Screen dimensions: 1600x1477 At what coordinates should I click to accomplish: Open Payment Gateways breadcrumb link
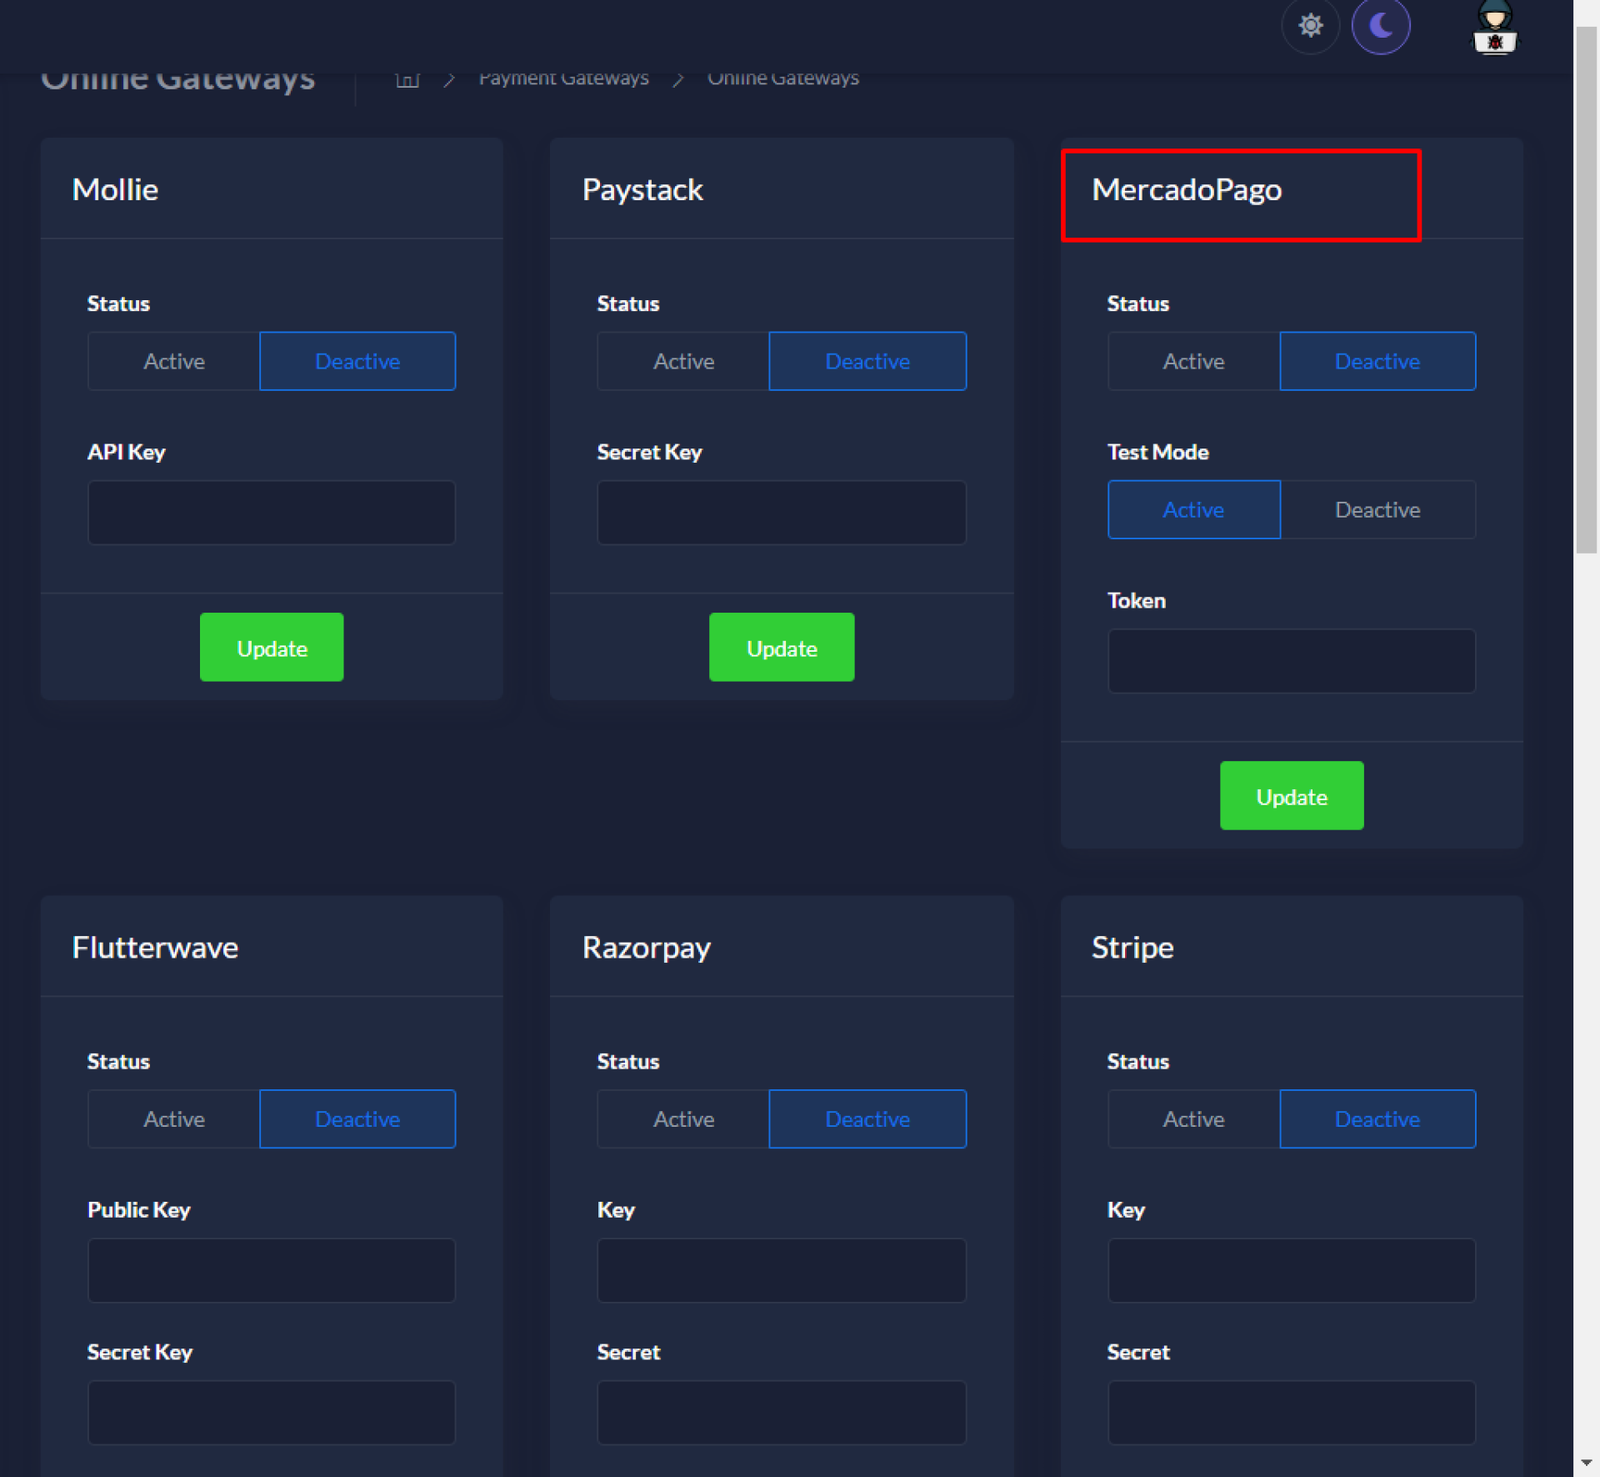pos(563,78)
